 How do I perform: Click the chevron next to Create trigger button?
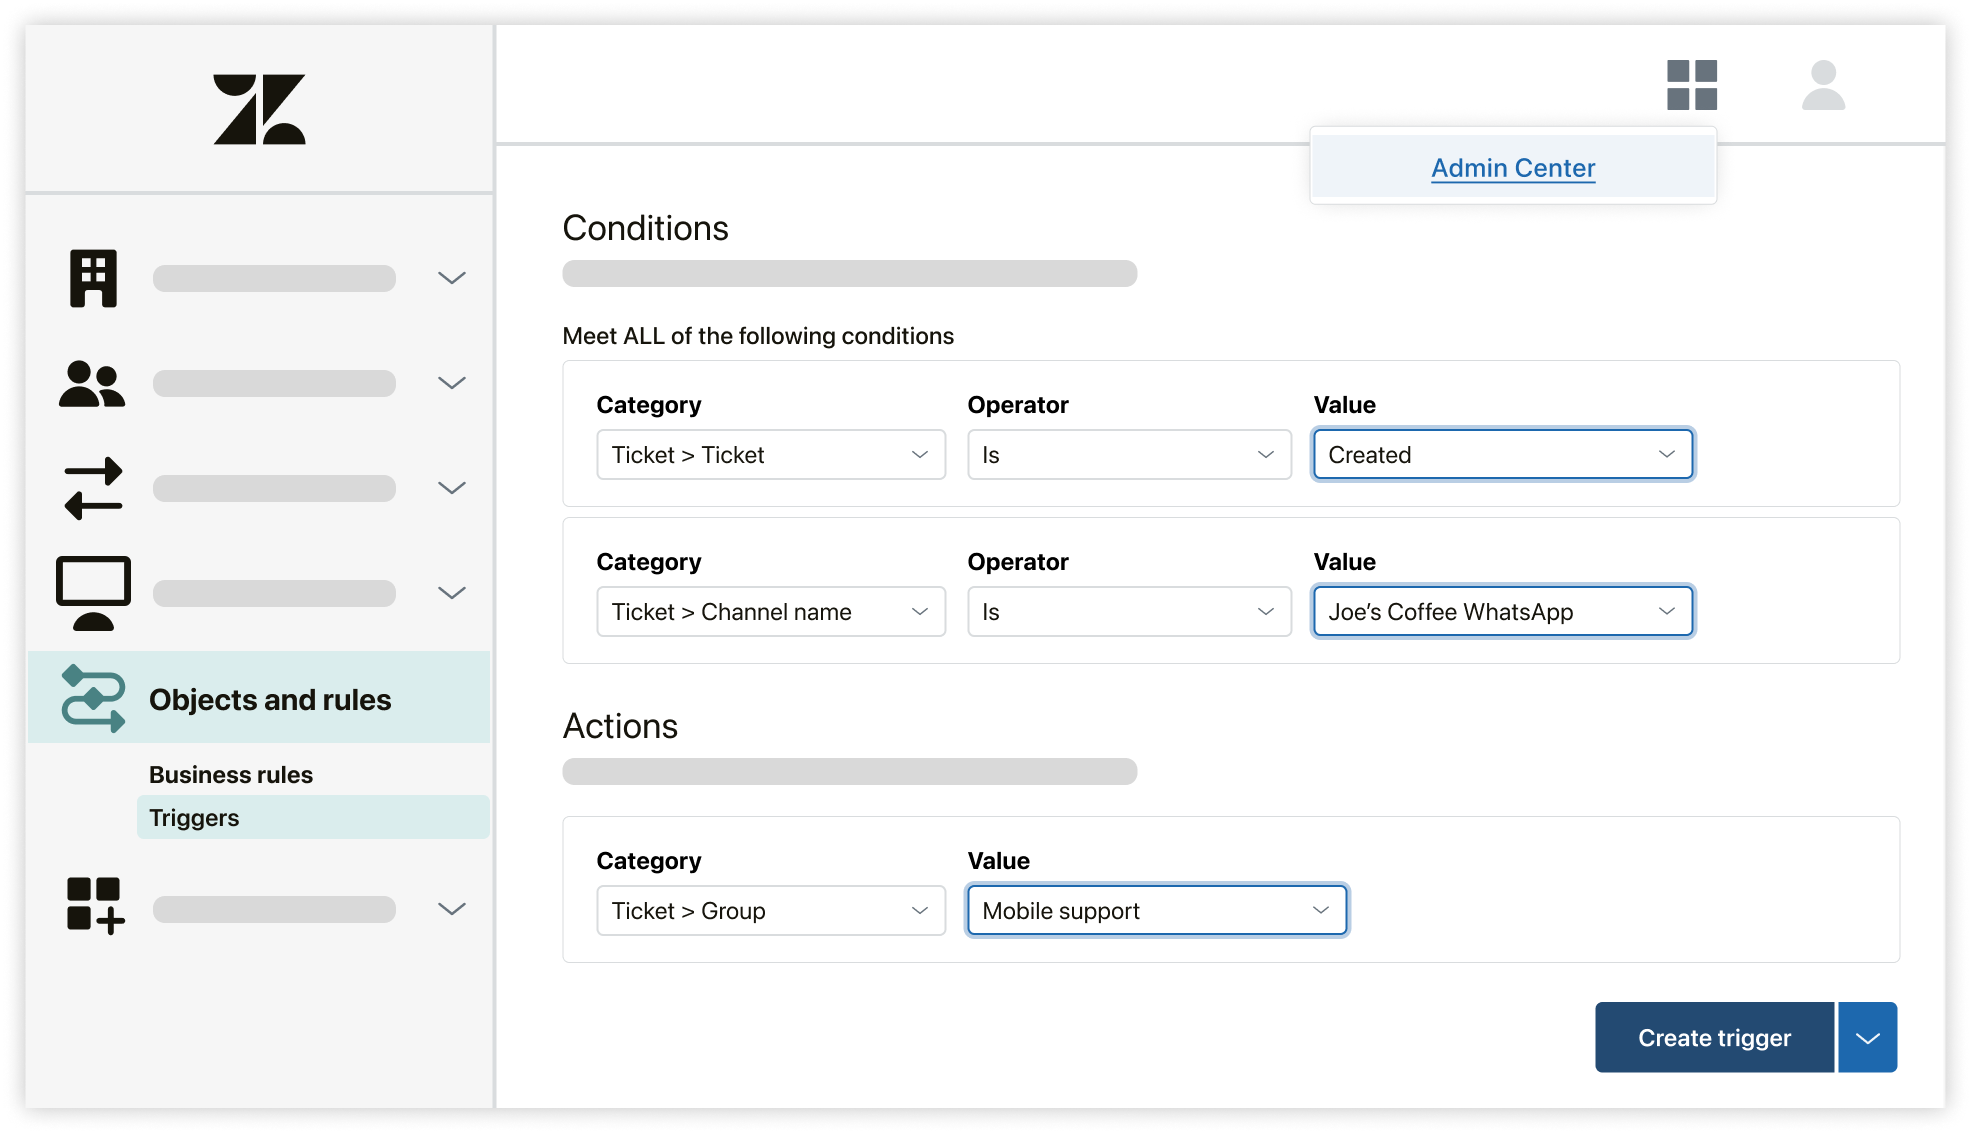(1871, 1037)
